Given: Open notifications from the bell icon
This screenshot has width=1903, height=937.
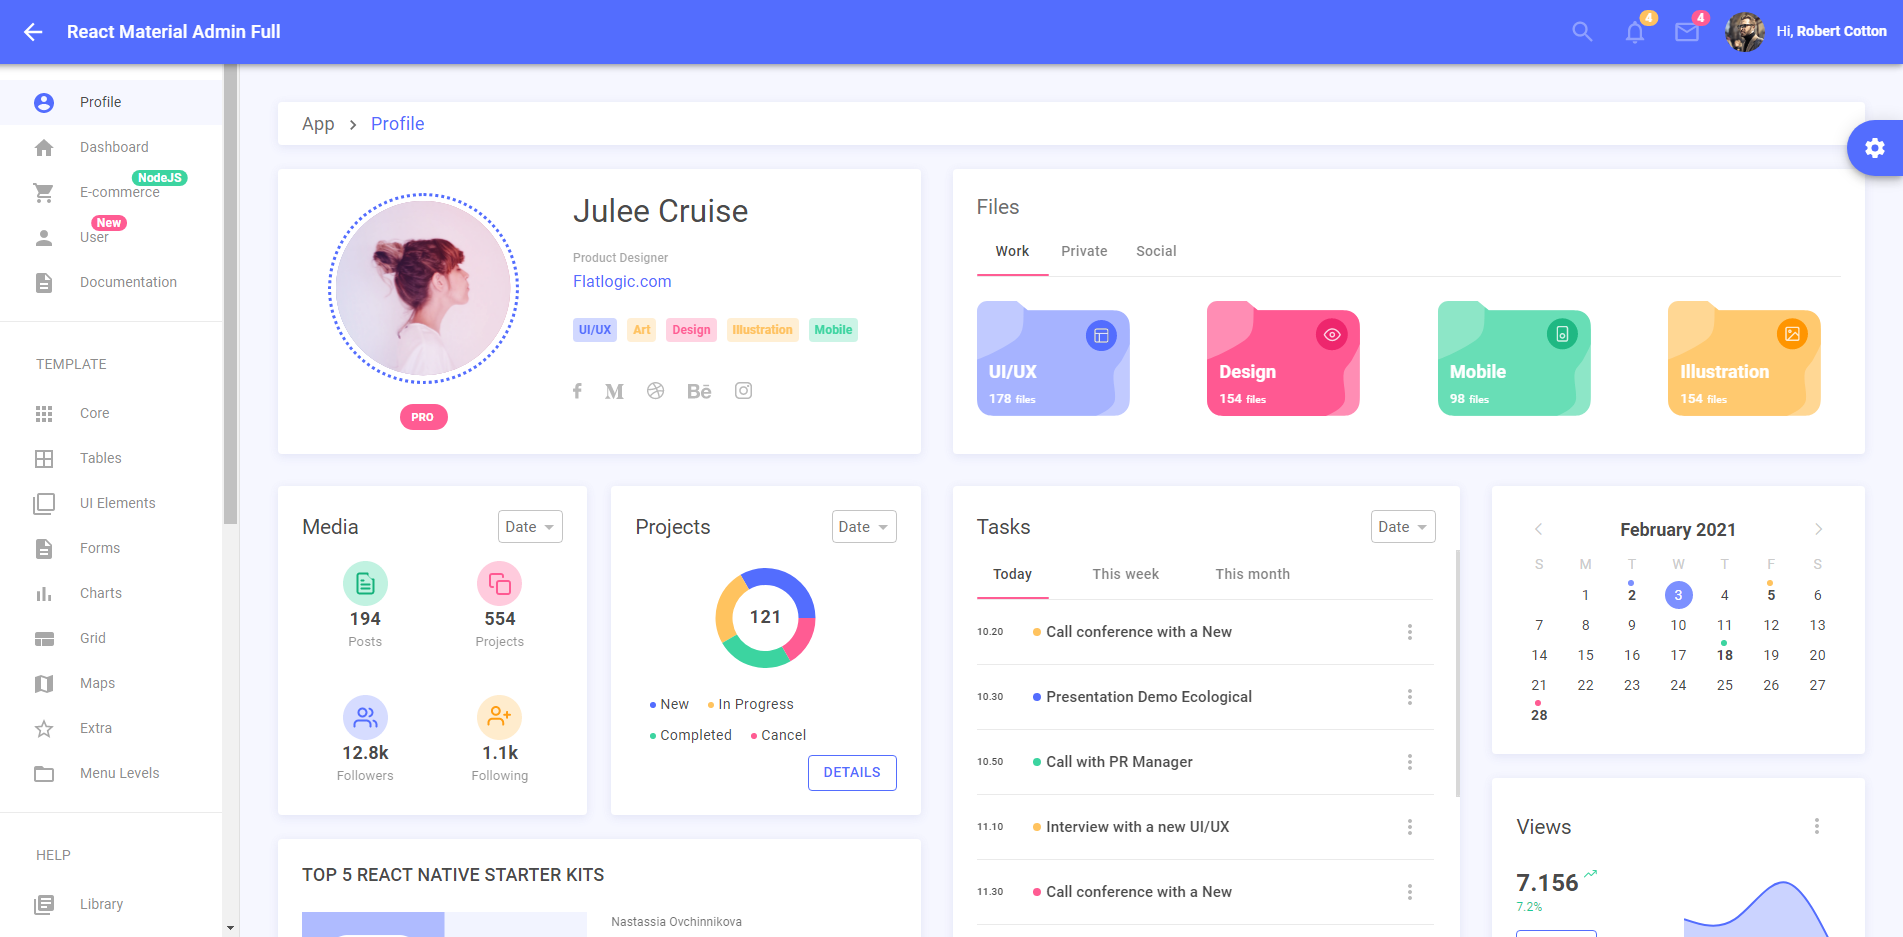Looking at the screenshot, I should (x=1634, y=32).
